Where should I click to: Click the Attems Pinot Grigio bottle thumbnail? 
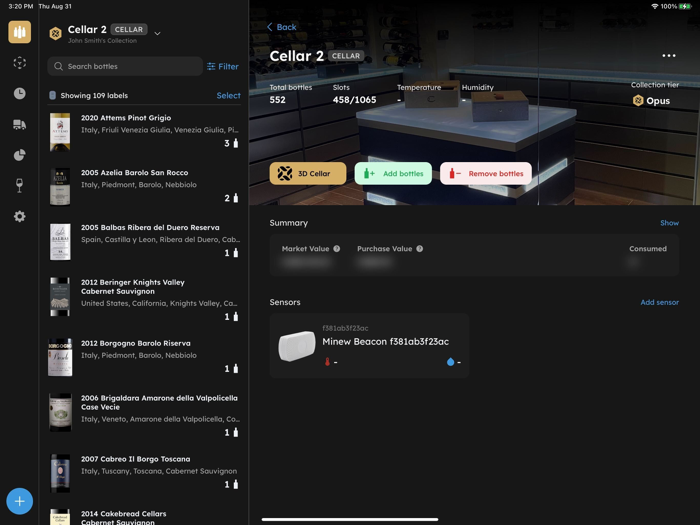[60, 132]
